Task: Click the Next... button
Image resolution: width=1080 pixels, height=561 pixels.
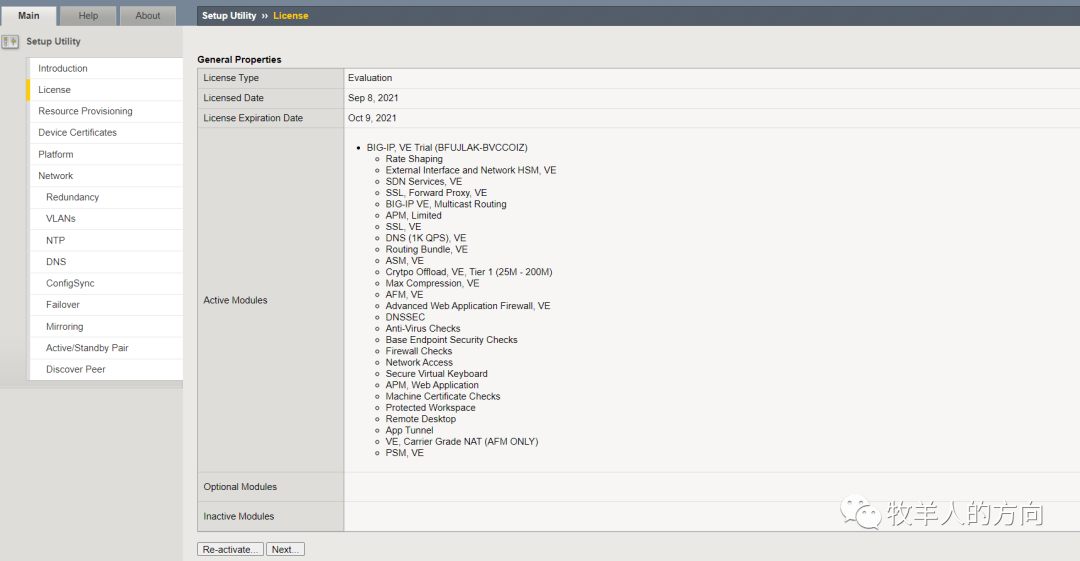Action: tap(285, 549)
